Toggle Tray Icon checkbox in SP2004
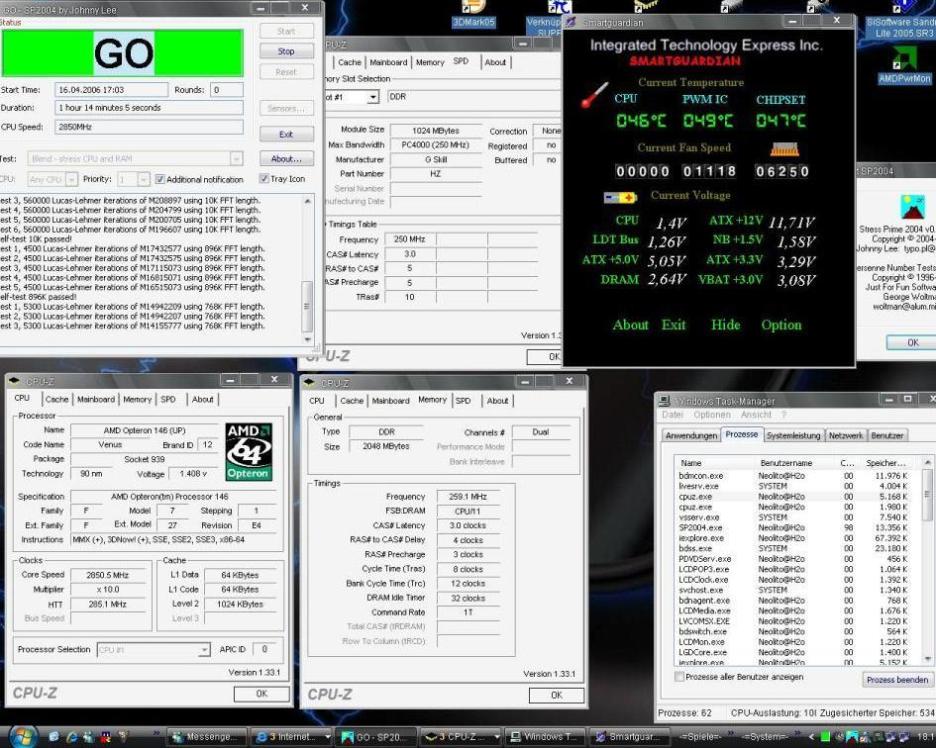This screenshot has height=748, width=936. point(263,178)
